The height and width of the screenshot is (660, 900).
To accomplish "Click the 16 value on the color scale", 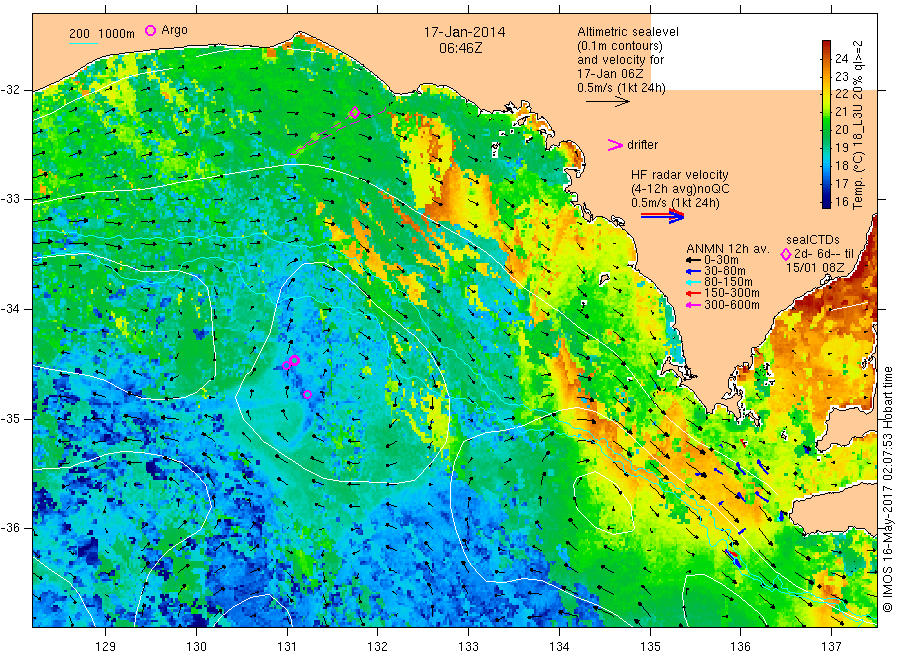I will point(841,201).
